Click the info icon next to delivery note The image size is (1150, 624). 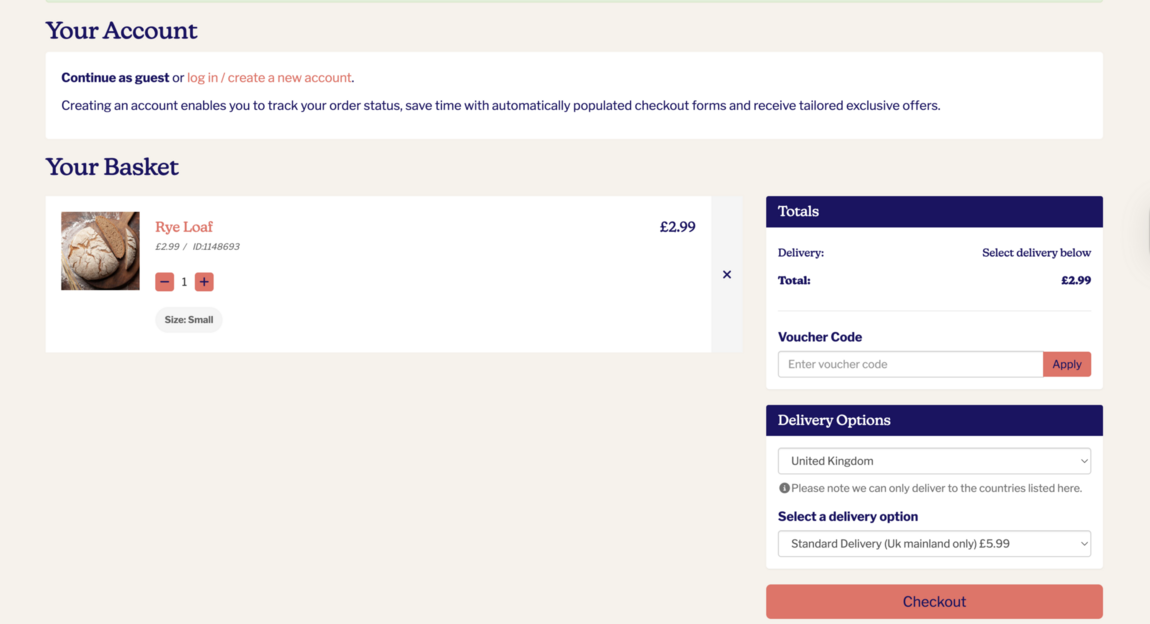pyautogui.click(x=784, y=487)
